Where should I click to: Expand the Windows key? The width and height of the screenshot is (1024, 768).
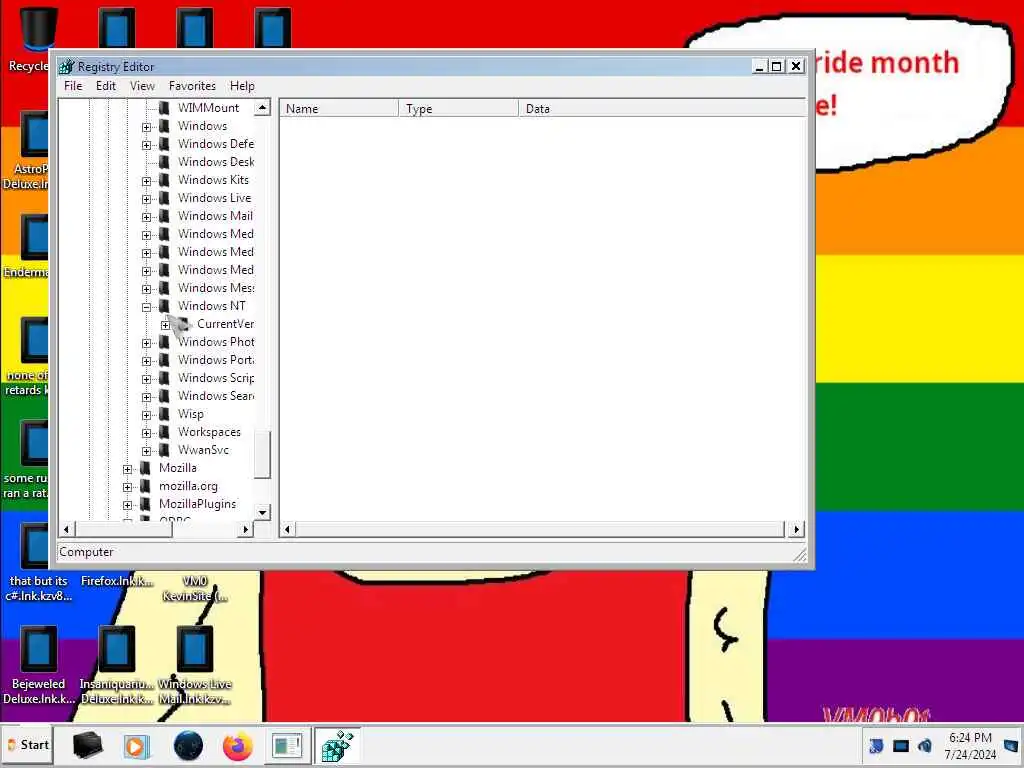click(x=146, y=127)
